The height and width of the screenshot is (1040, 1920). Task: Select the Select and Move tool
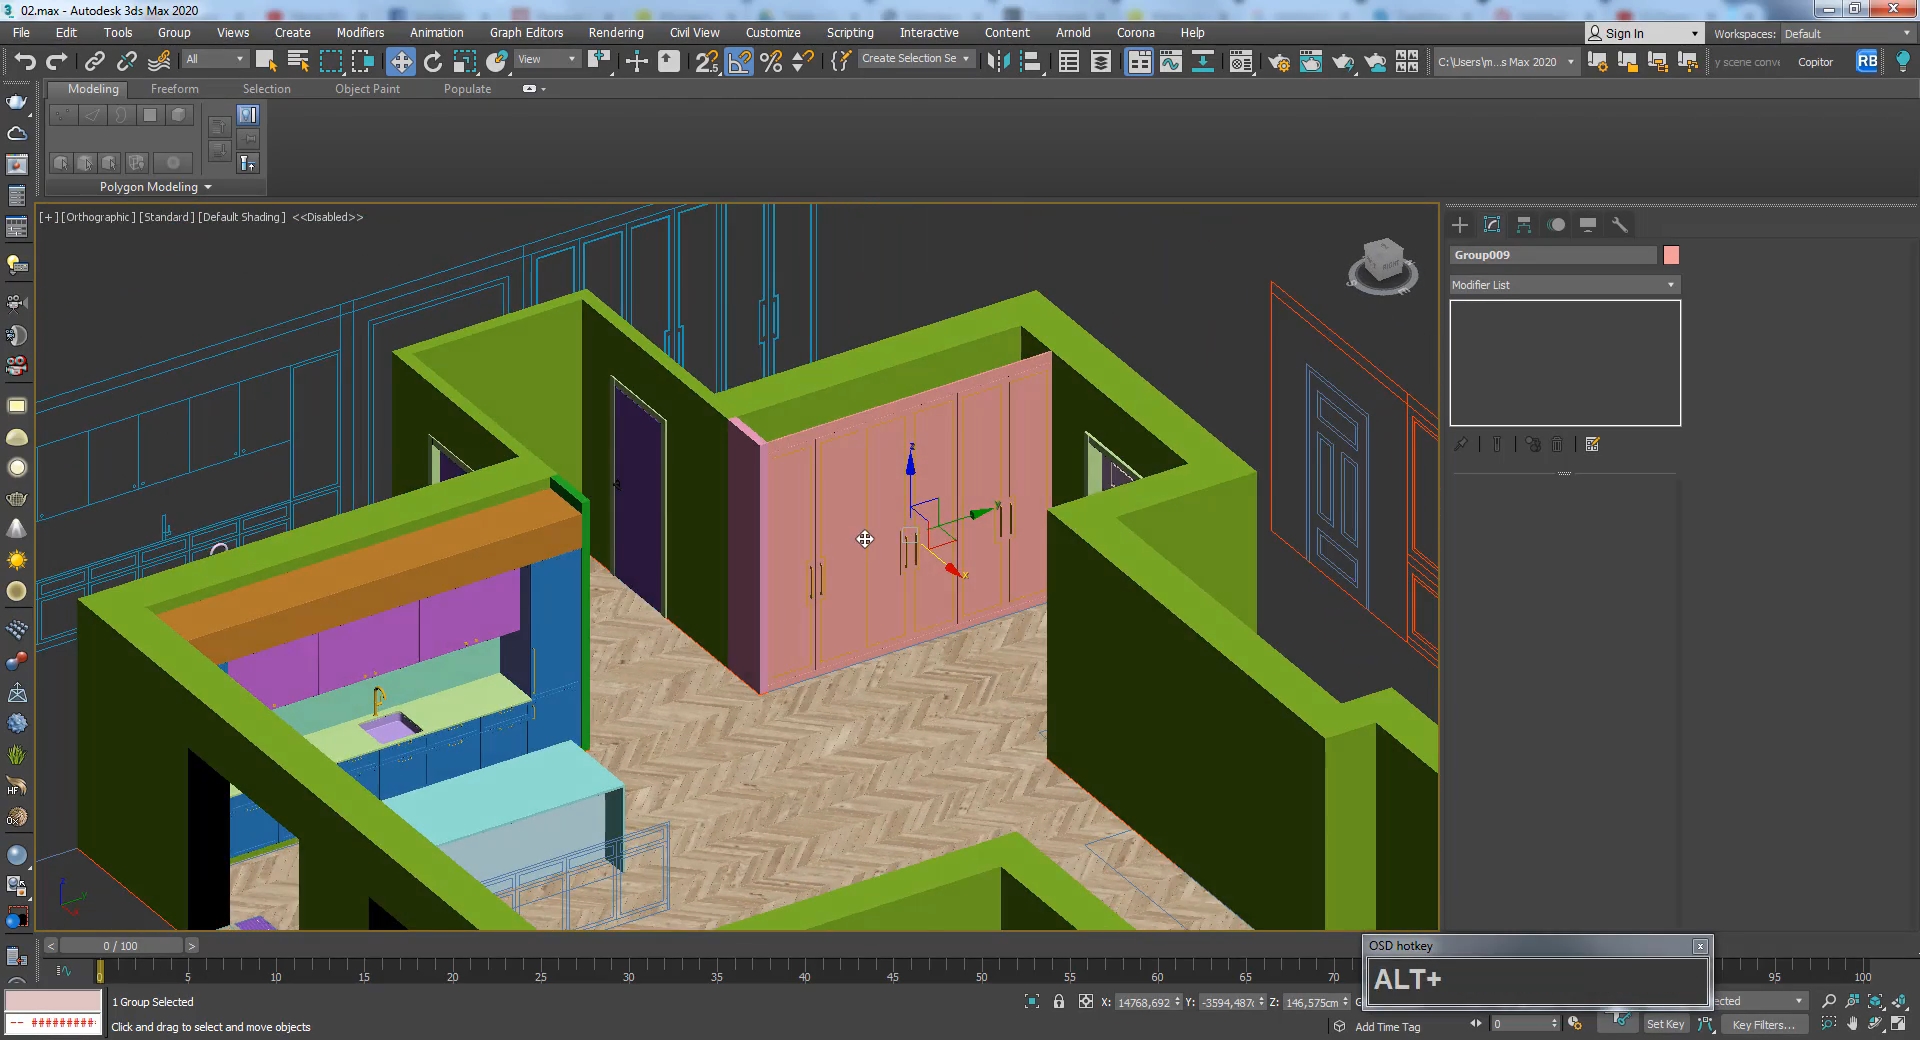click(401, 61)
